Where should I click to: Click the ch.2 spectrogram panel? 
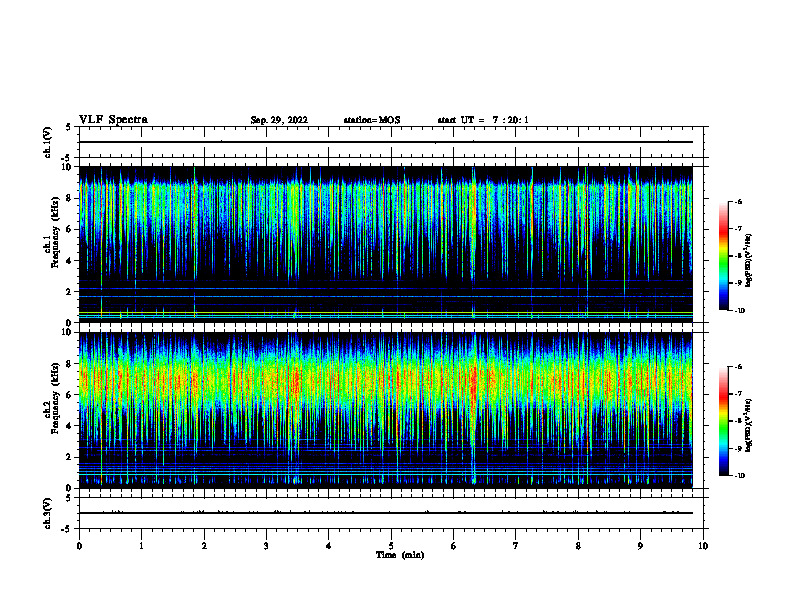pos(385,410)
